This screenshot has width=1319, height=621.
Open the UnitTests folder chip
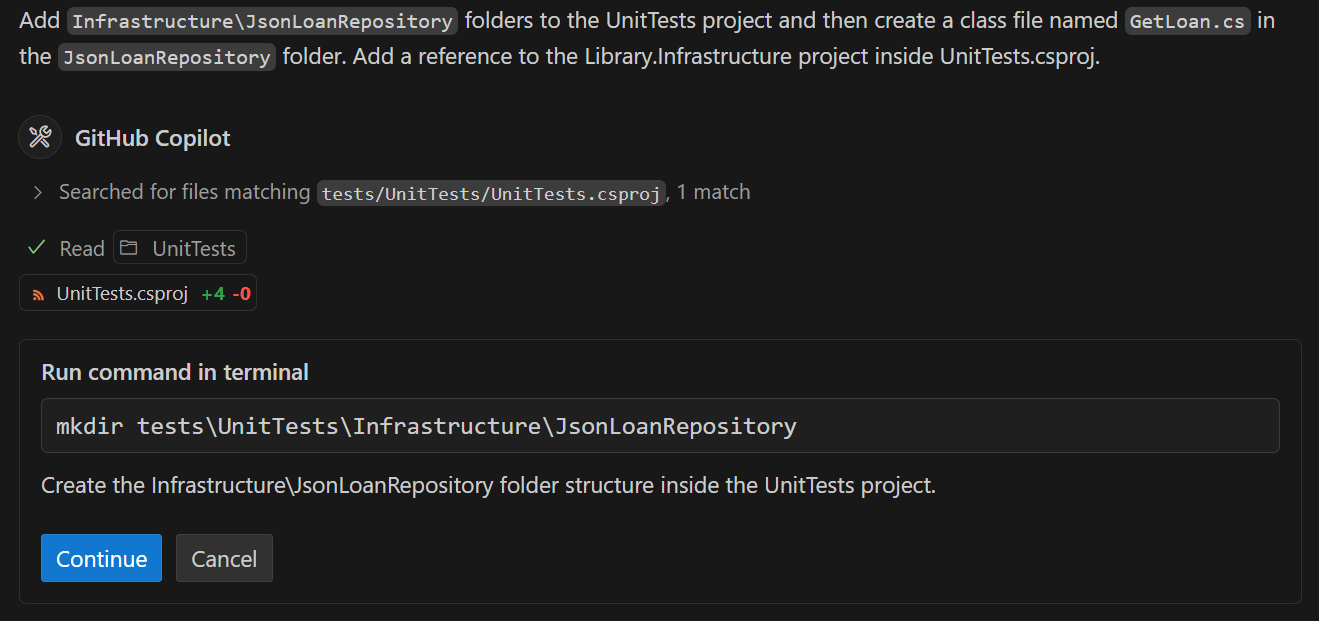coord(180,248)
